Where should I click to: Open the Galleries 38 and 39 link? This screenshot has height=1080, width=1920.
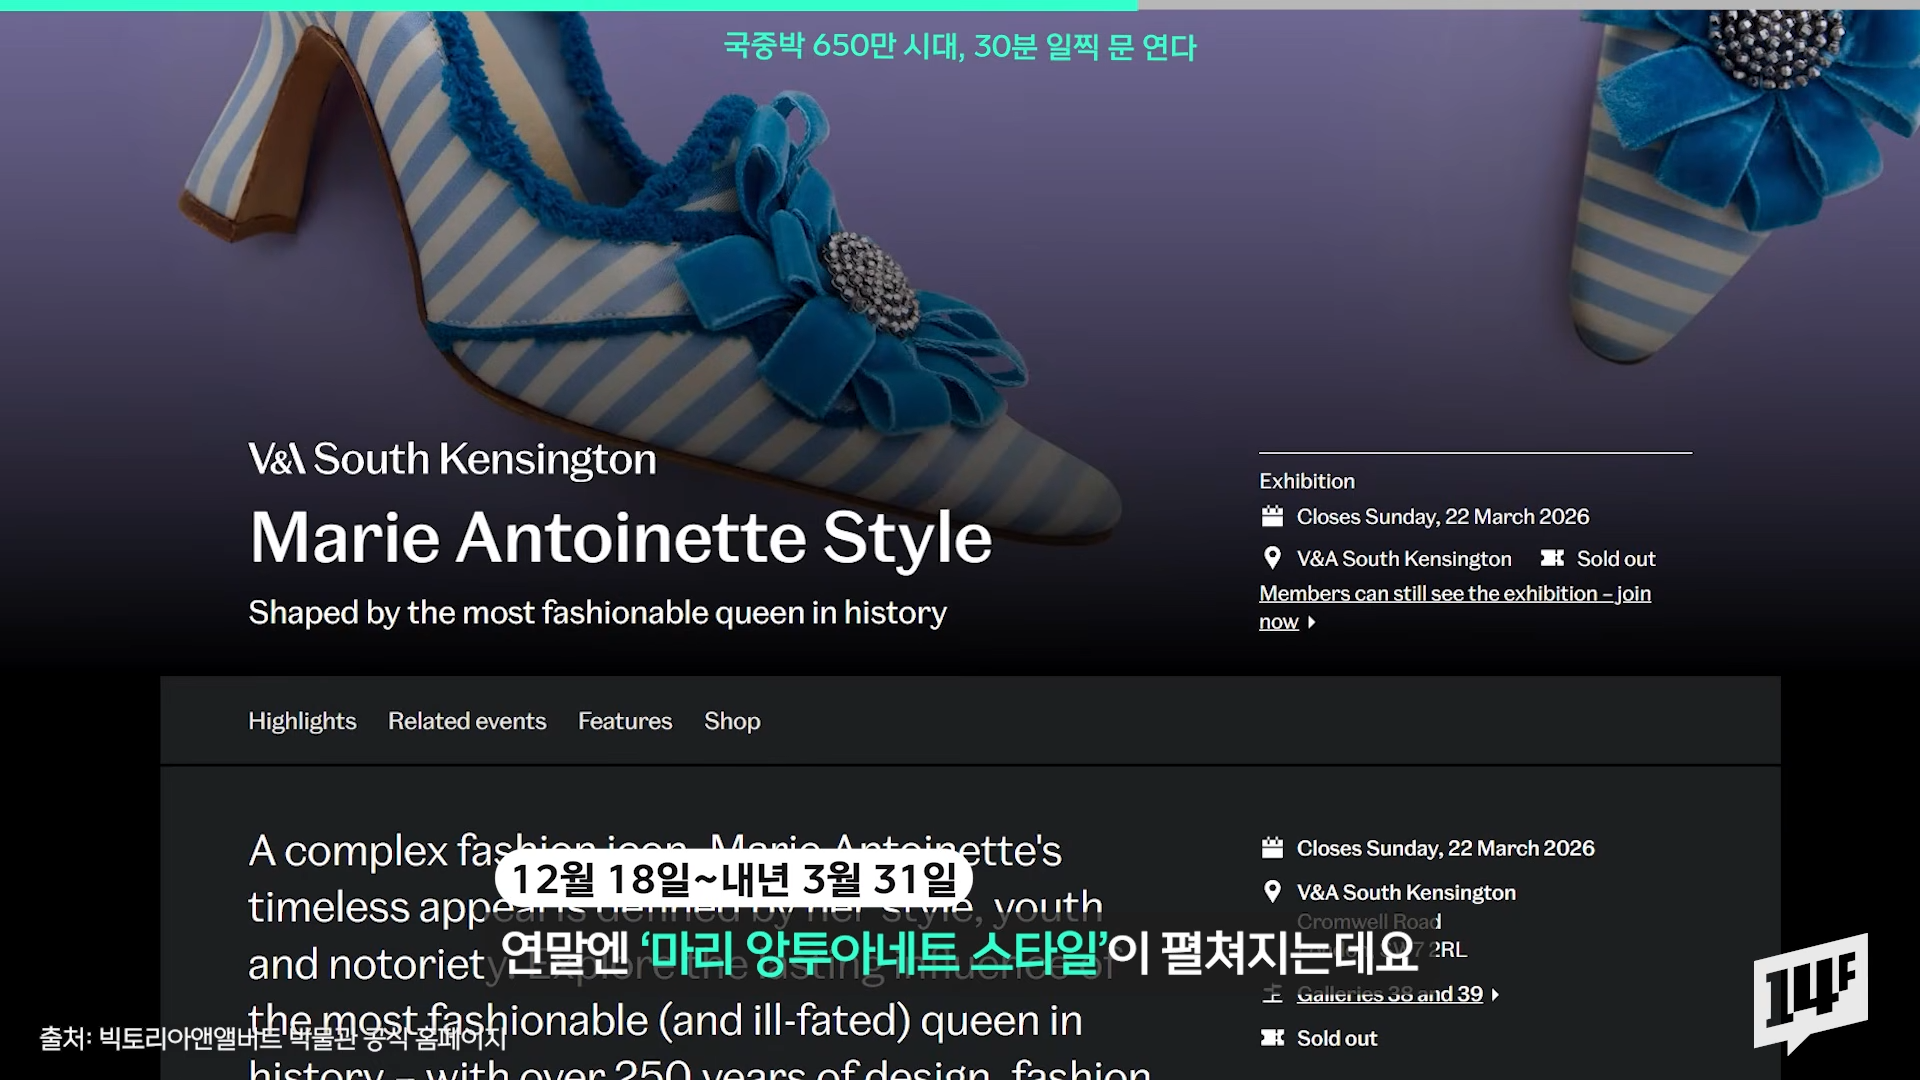click(x=1389, y=994)
